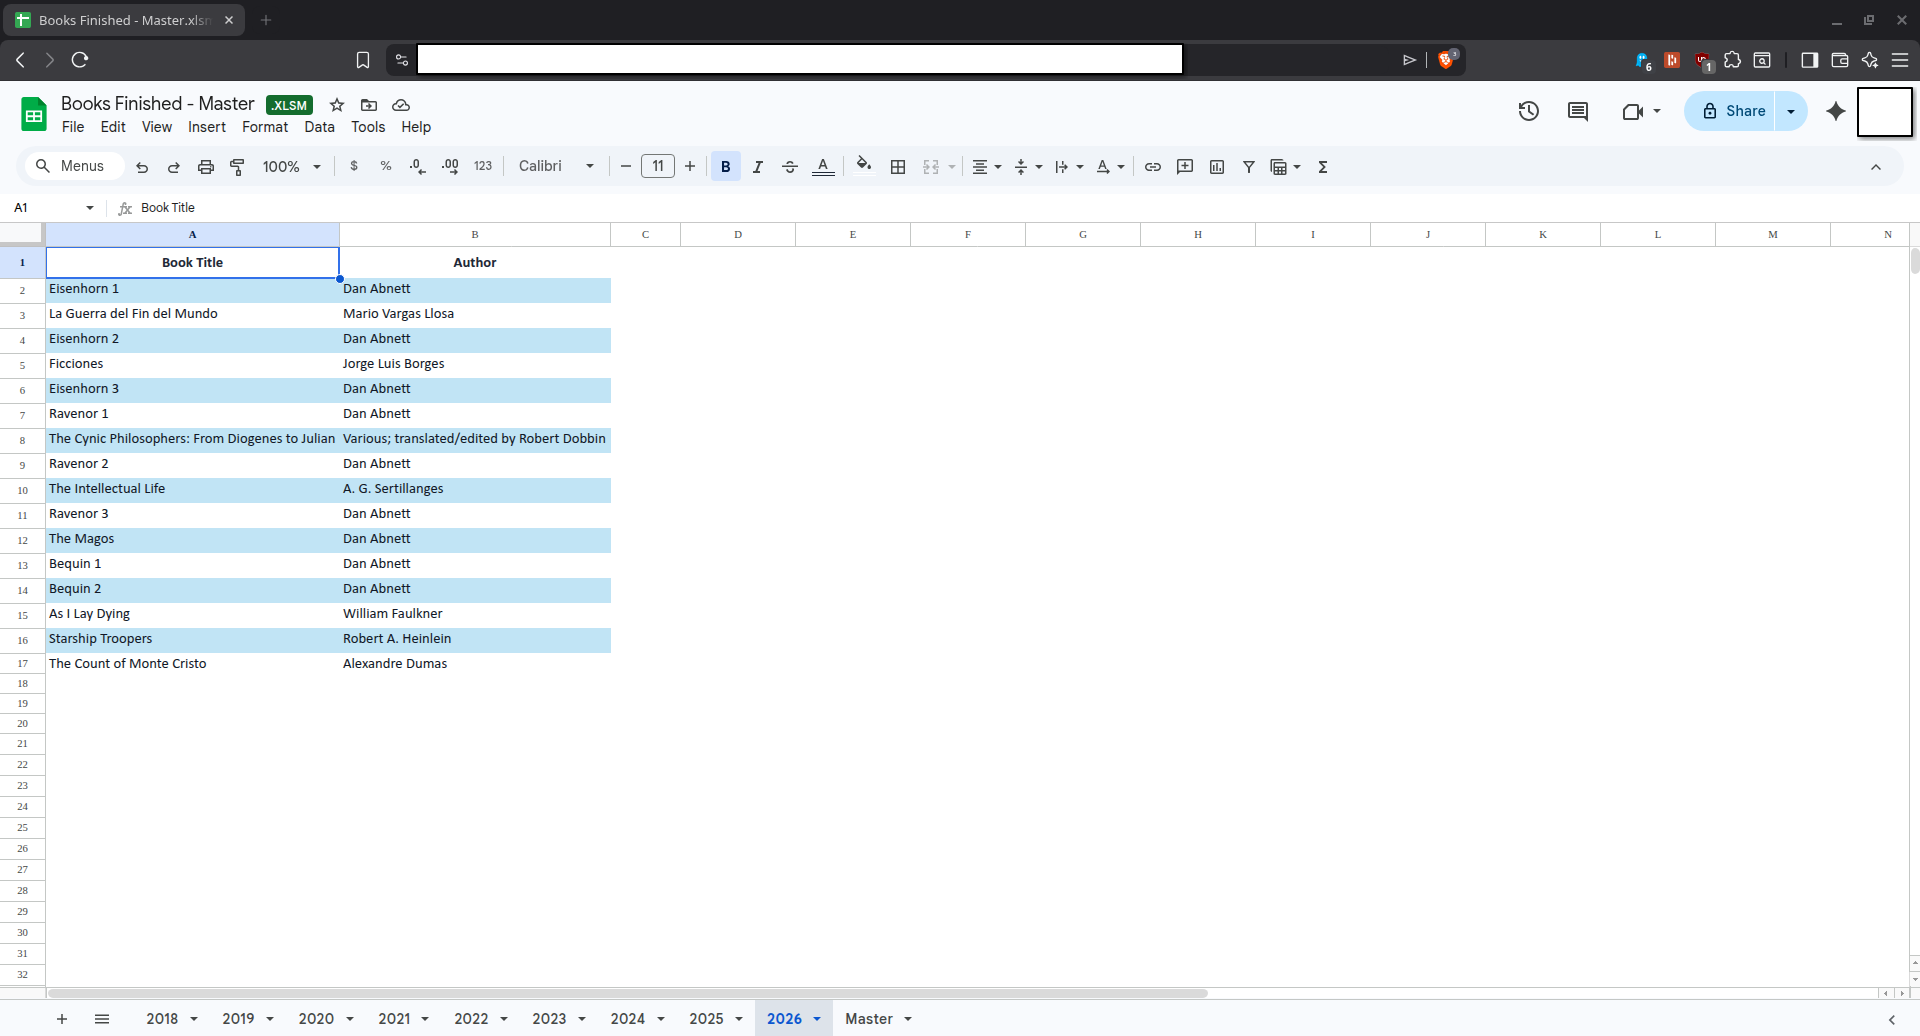This screenshot has width=1920, height=1036.
Task: Click the Share button
Action: click(x=1733, y=111)
